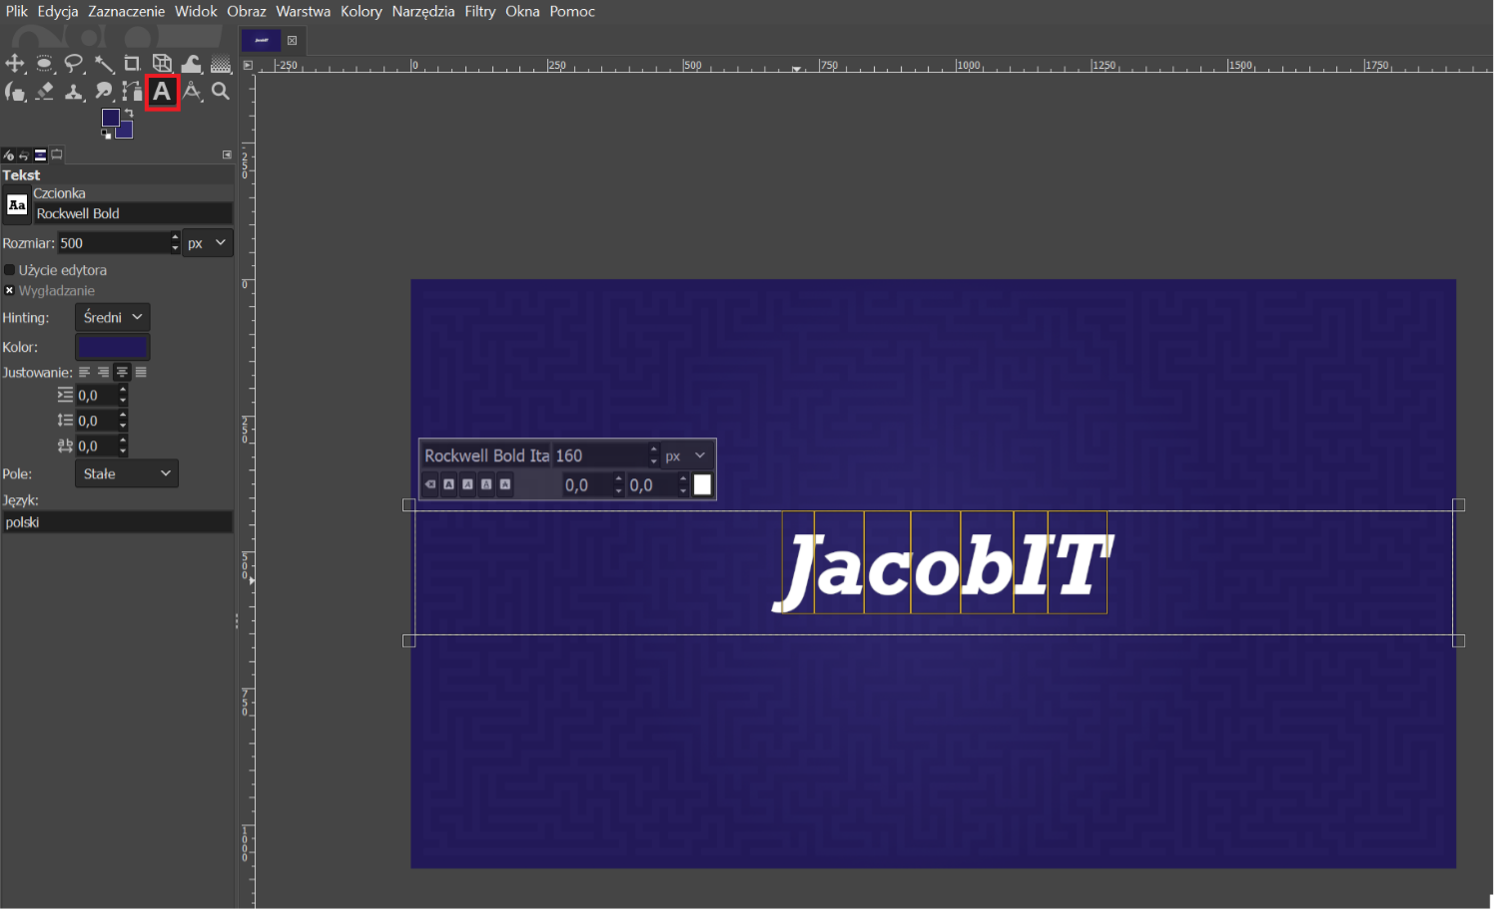
Task: Click the Kolor text color swatch
Action: click(x=113, y=347)
